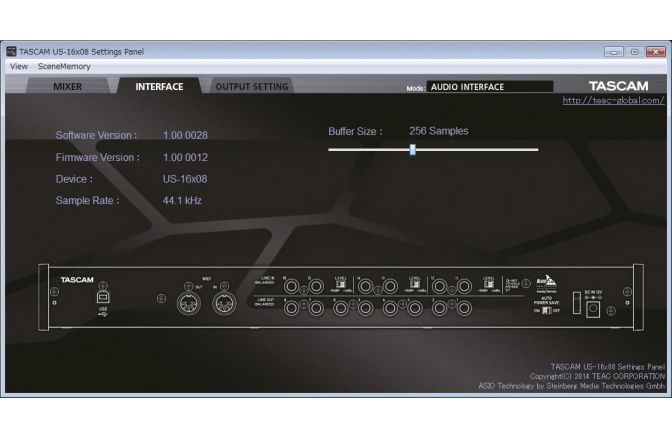Click the software version value 1.00 0028
The image size is (672, 440).
(x=185, y=135)
